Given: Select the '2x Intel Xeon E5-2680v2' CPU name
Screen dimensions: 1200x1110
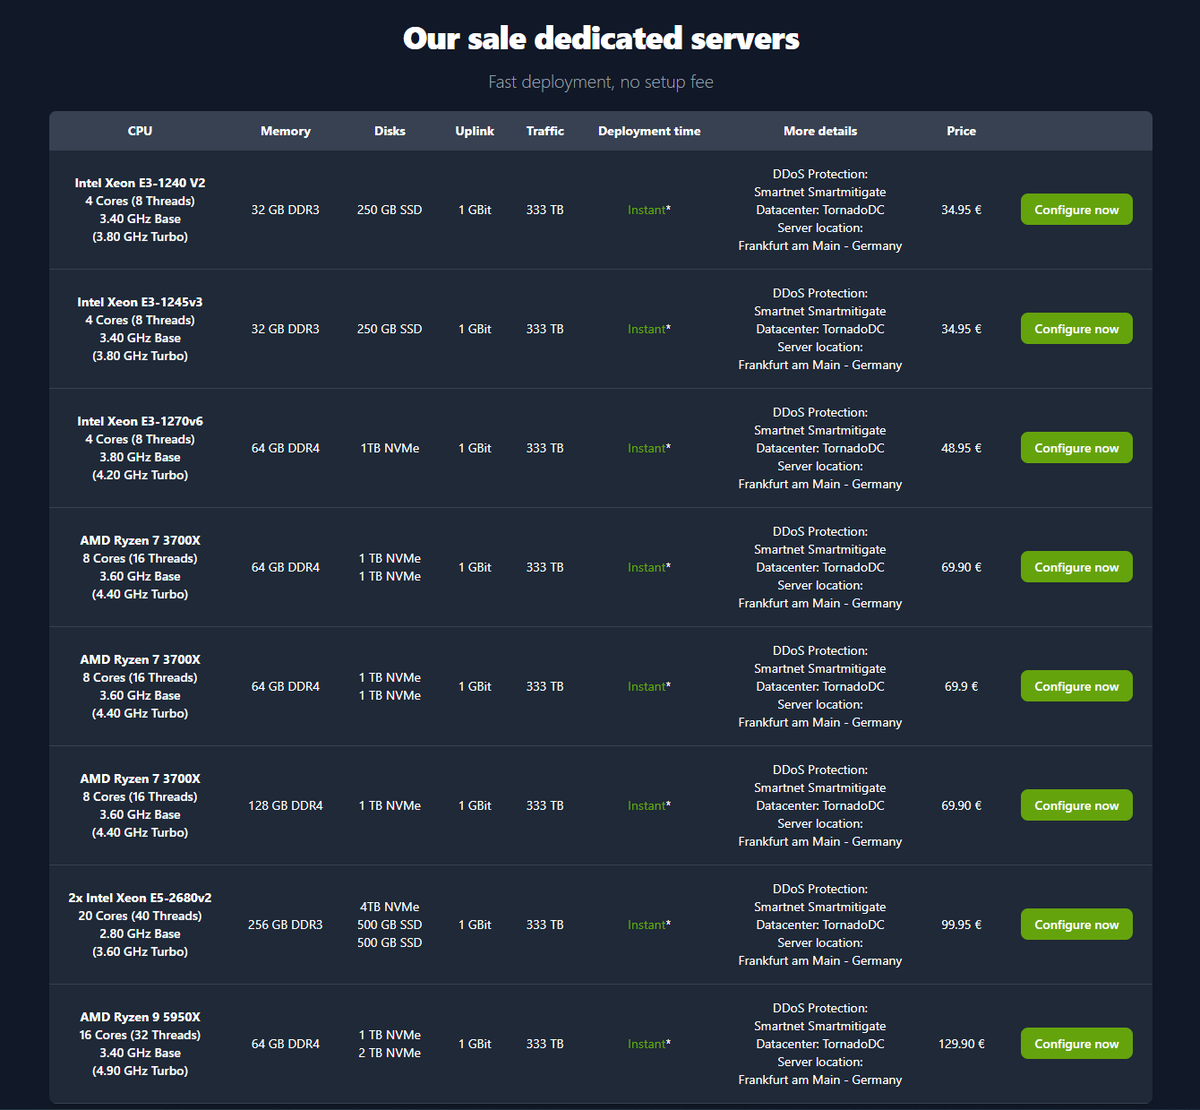Looking at the screenshot, I should 140,898.
